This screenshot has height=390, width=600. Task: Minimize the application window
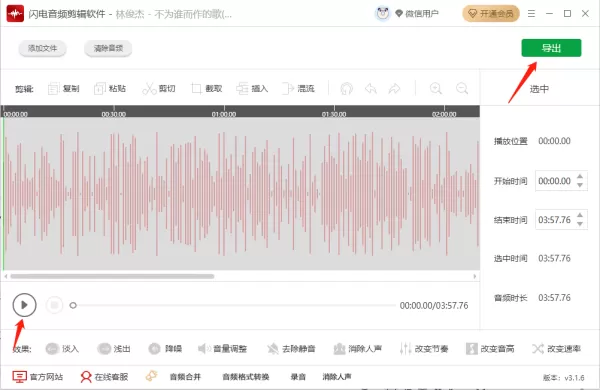coord(549,14)
